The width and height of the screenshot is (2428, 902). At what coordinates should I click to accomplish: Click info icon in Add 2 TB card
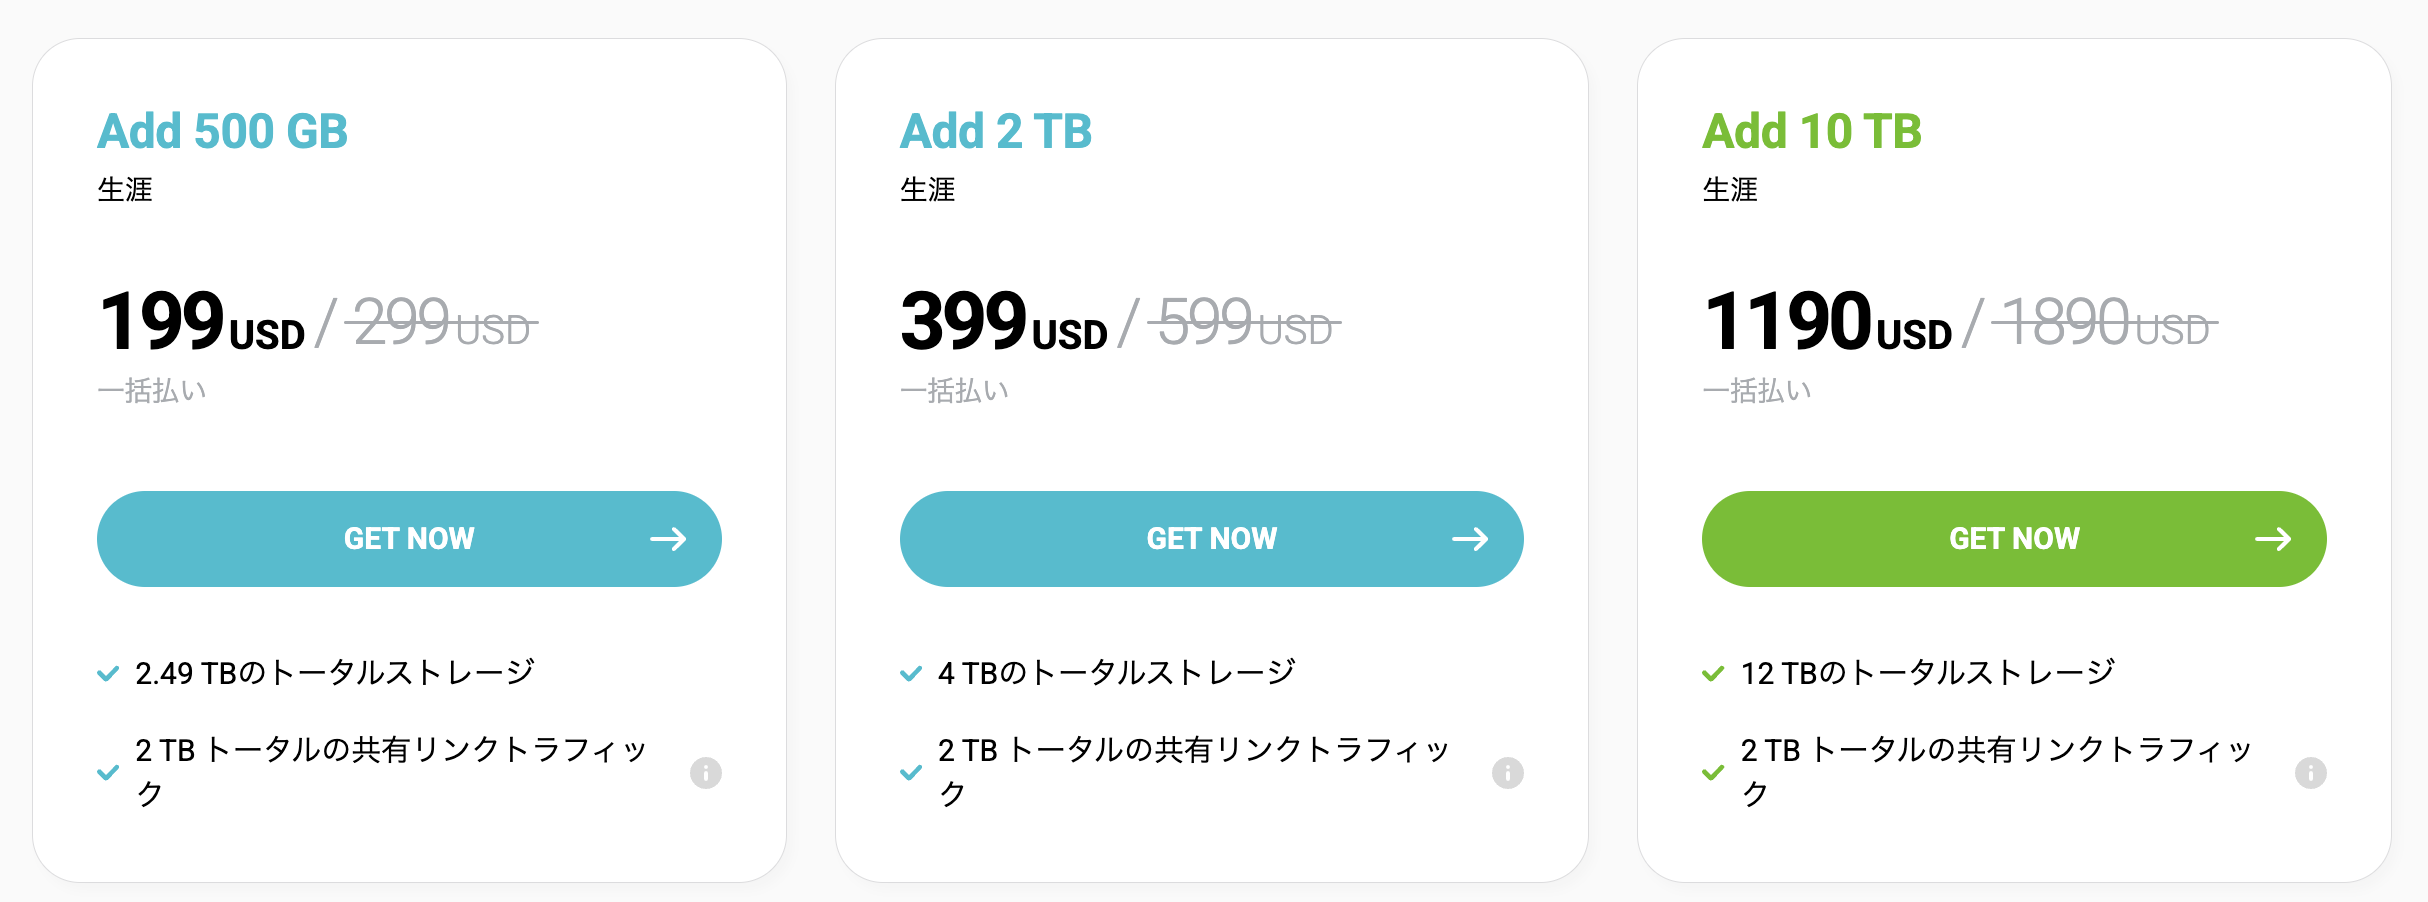[x=1507, y=772]
